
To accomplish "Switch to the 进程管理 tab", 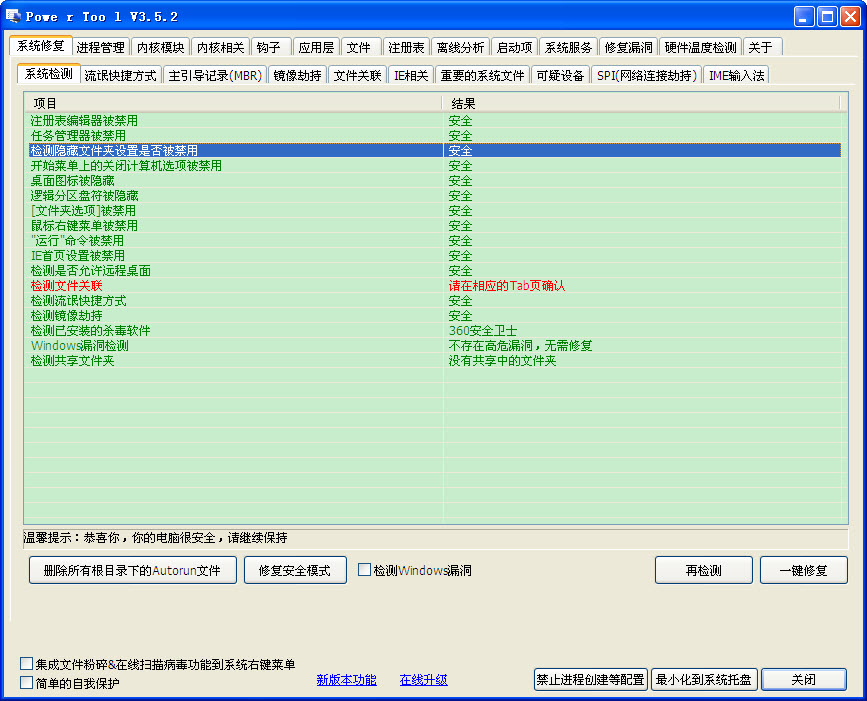I will [100, 47].
